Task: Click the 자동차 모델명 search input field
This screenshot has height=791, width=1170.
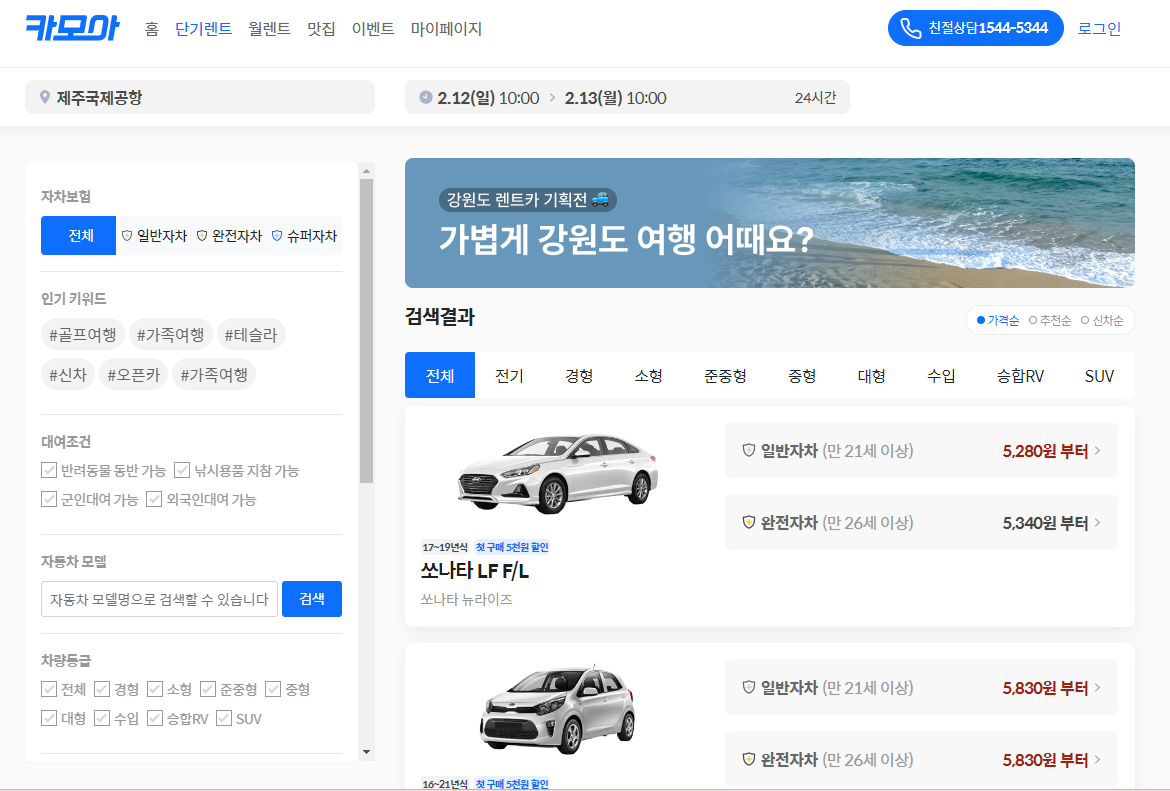Action: pos(159,598)
